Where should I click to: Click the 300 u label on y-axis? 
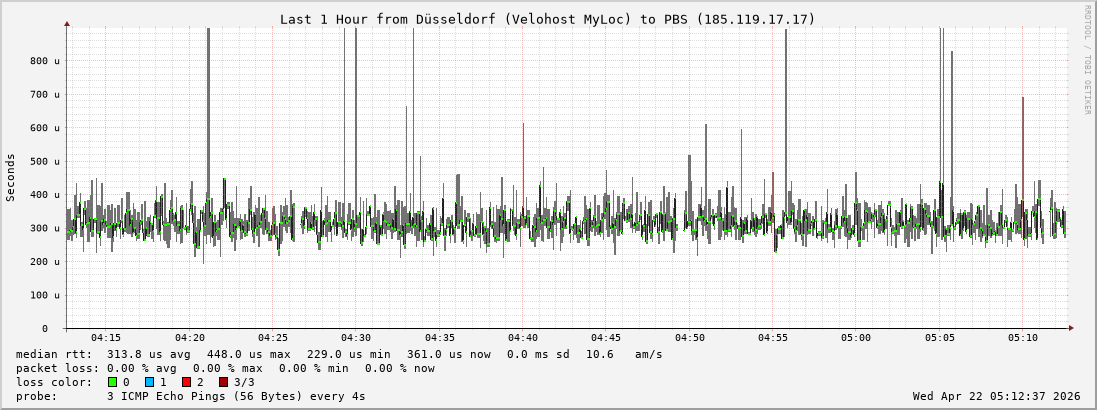pos(38,228)
